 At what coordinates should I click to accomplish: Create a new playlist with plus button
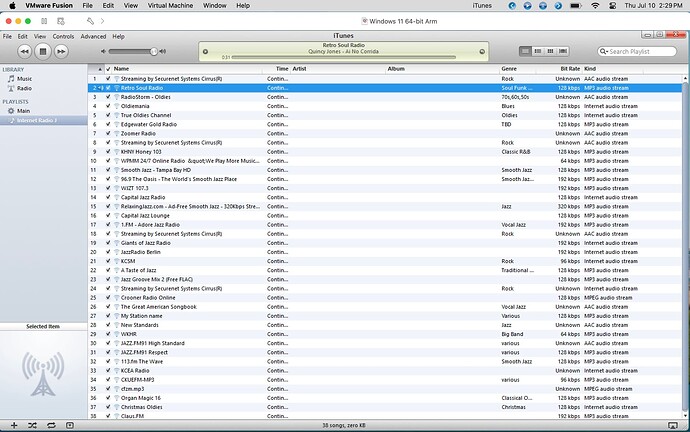point(14,425)
